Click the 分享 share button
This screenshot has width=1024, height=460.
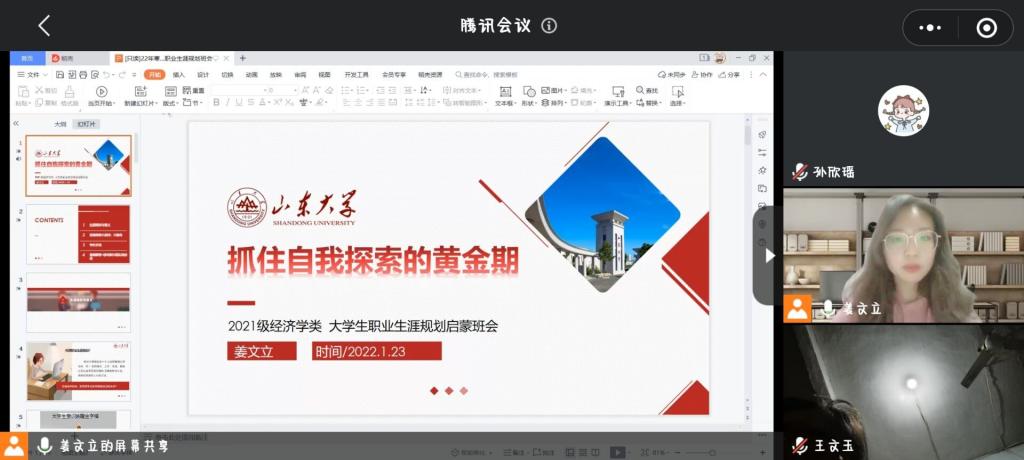[729, 74]
